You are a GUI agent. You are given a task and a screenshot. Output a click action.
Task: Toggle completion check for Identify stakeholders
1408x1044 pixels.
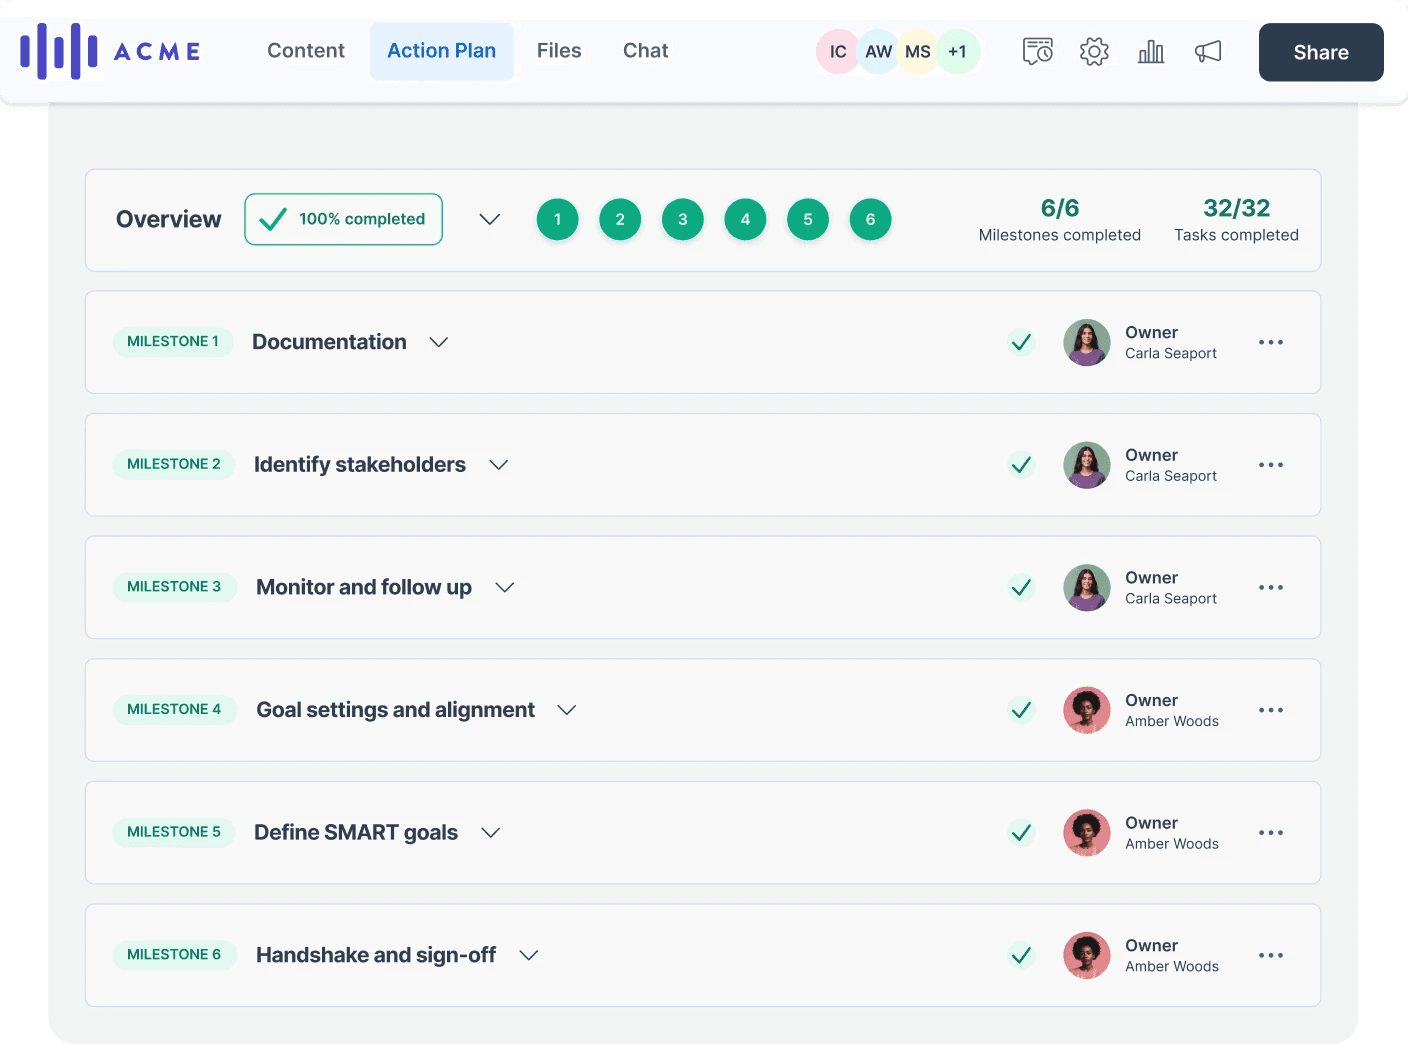coord(1021,465)
